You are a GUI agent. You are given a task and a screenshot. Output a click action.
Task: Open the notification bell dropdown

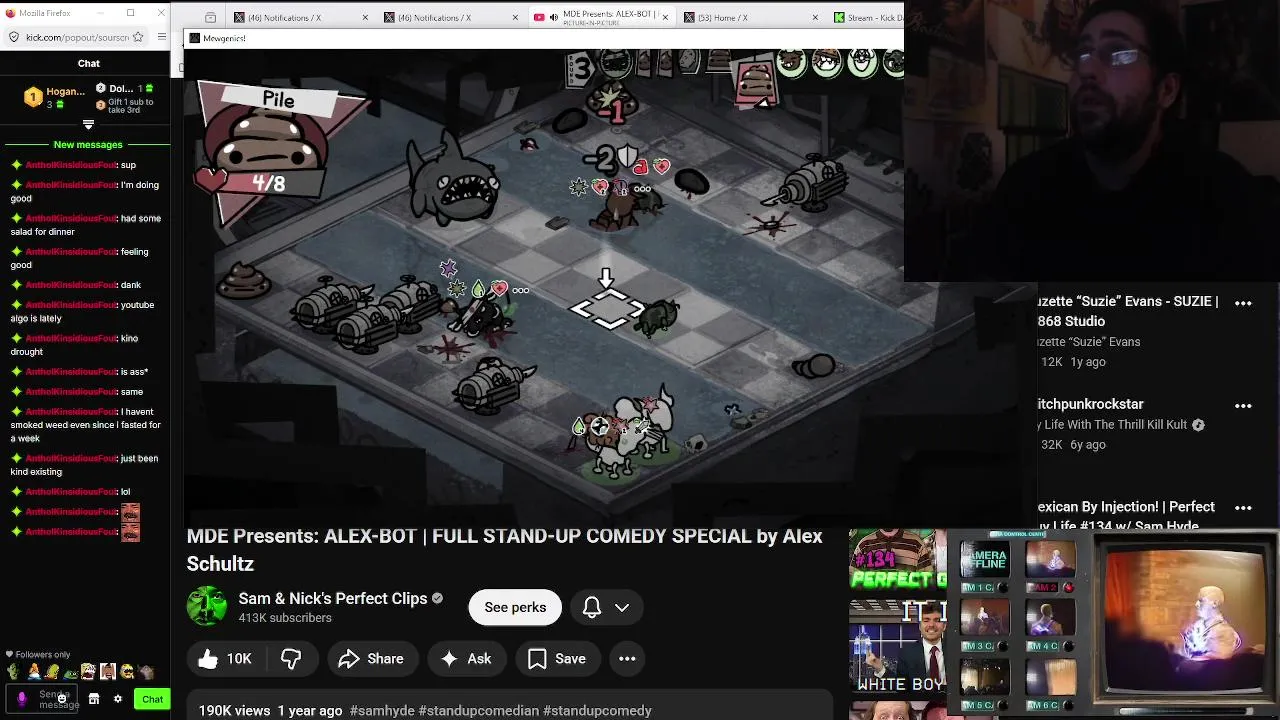(606, 607)
